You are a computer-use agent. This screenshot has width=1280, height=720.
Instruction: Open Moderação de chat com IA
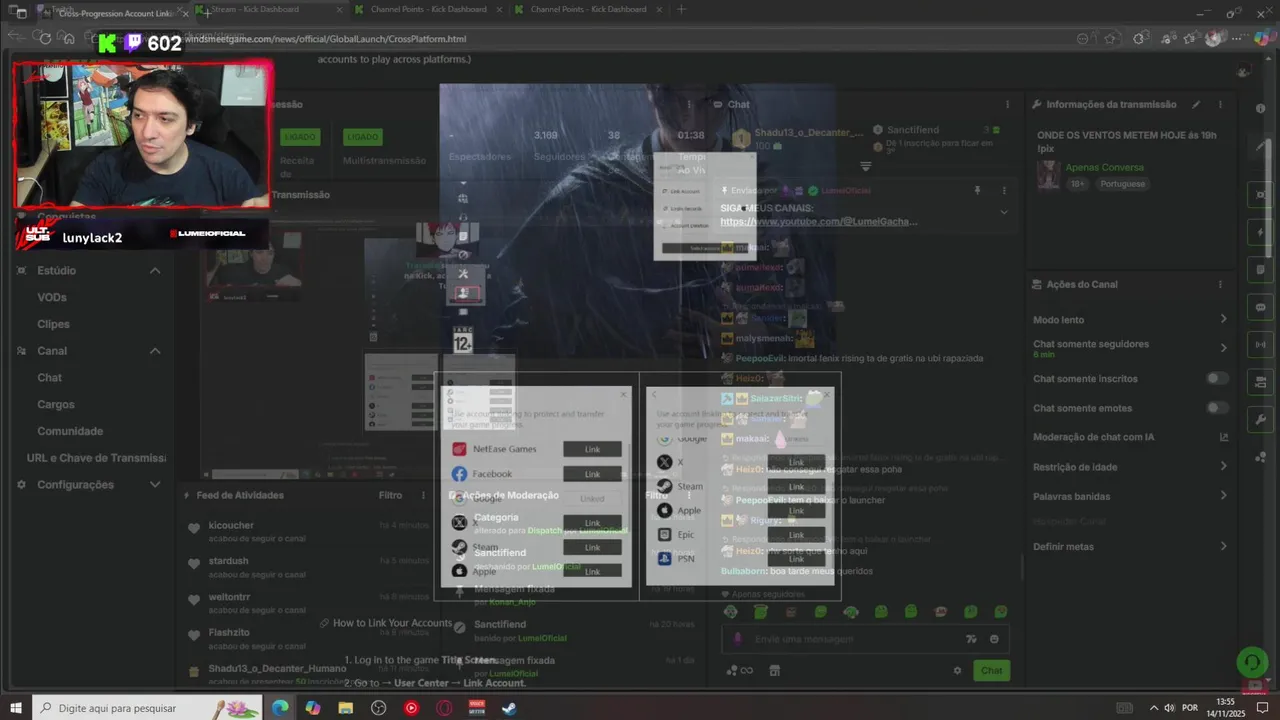[1130, 437]
